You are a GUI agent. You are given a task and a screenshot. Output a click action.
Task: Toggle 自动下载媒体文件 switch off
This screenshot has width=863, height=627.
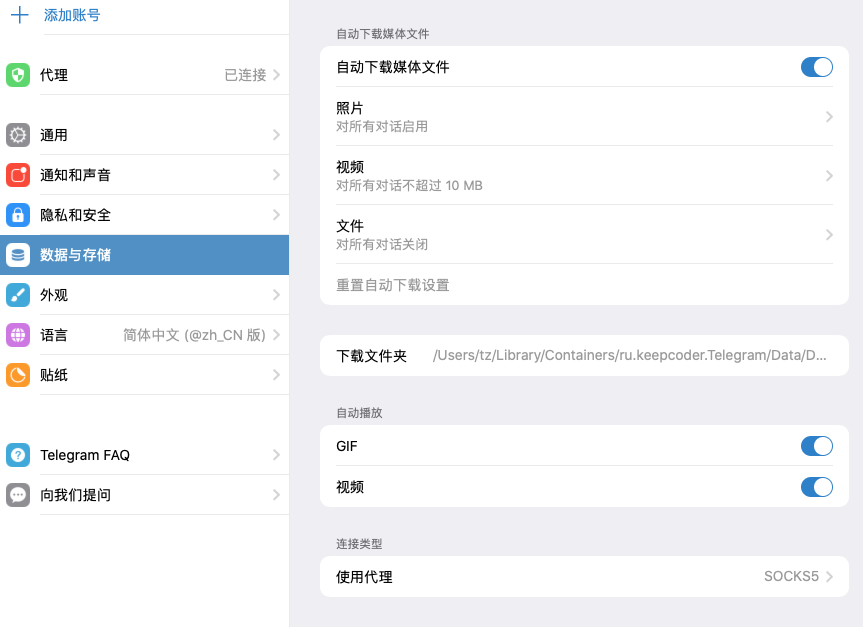pyautogui.click(x=816, y=67)
